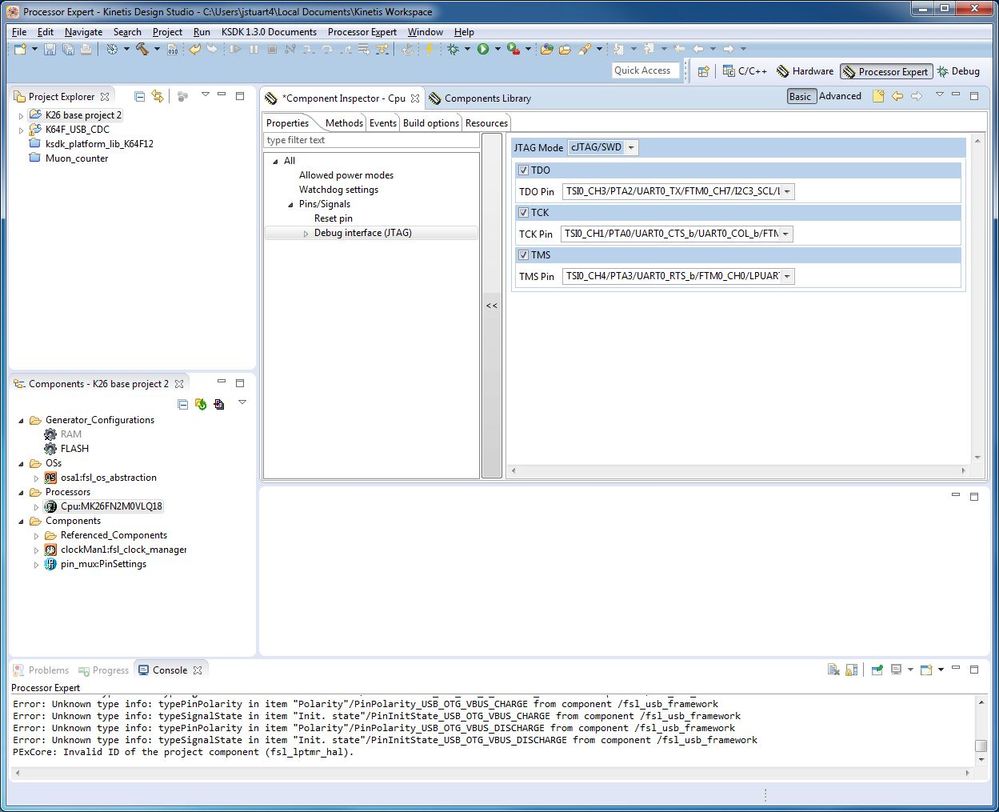
Task: Toggle the TCK checkbox
Action: point(523,212)
